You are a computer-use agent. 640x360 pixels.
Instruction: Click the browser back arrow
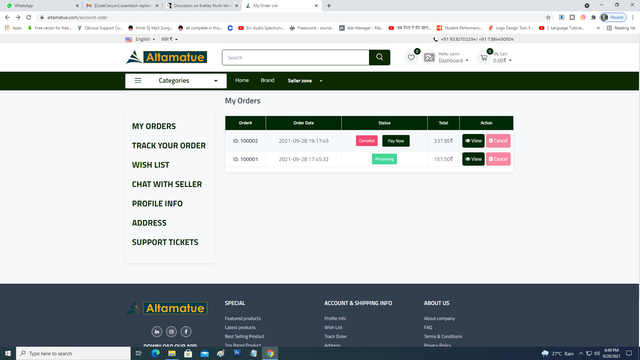click(7, 18)
